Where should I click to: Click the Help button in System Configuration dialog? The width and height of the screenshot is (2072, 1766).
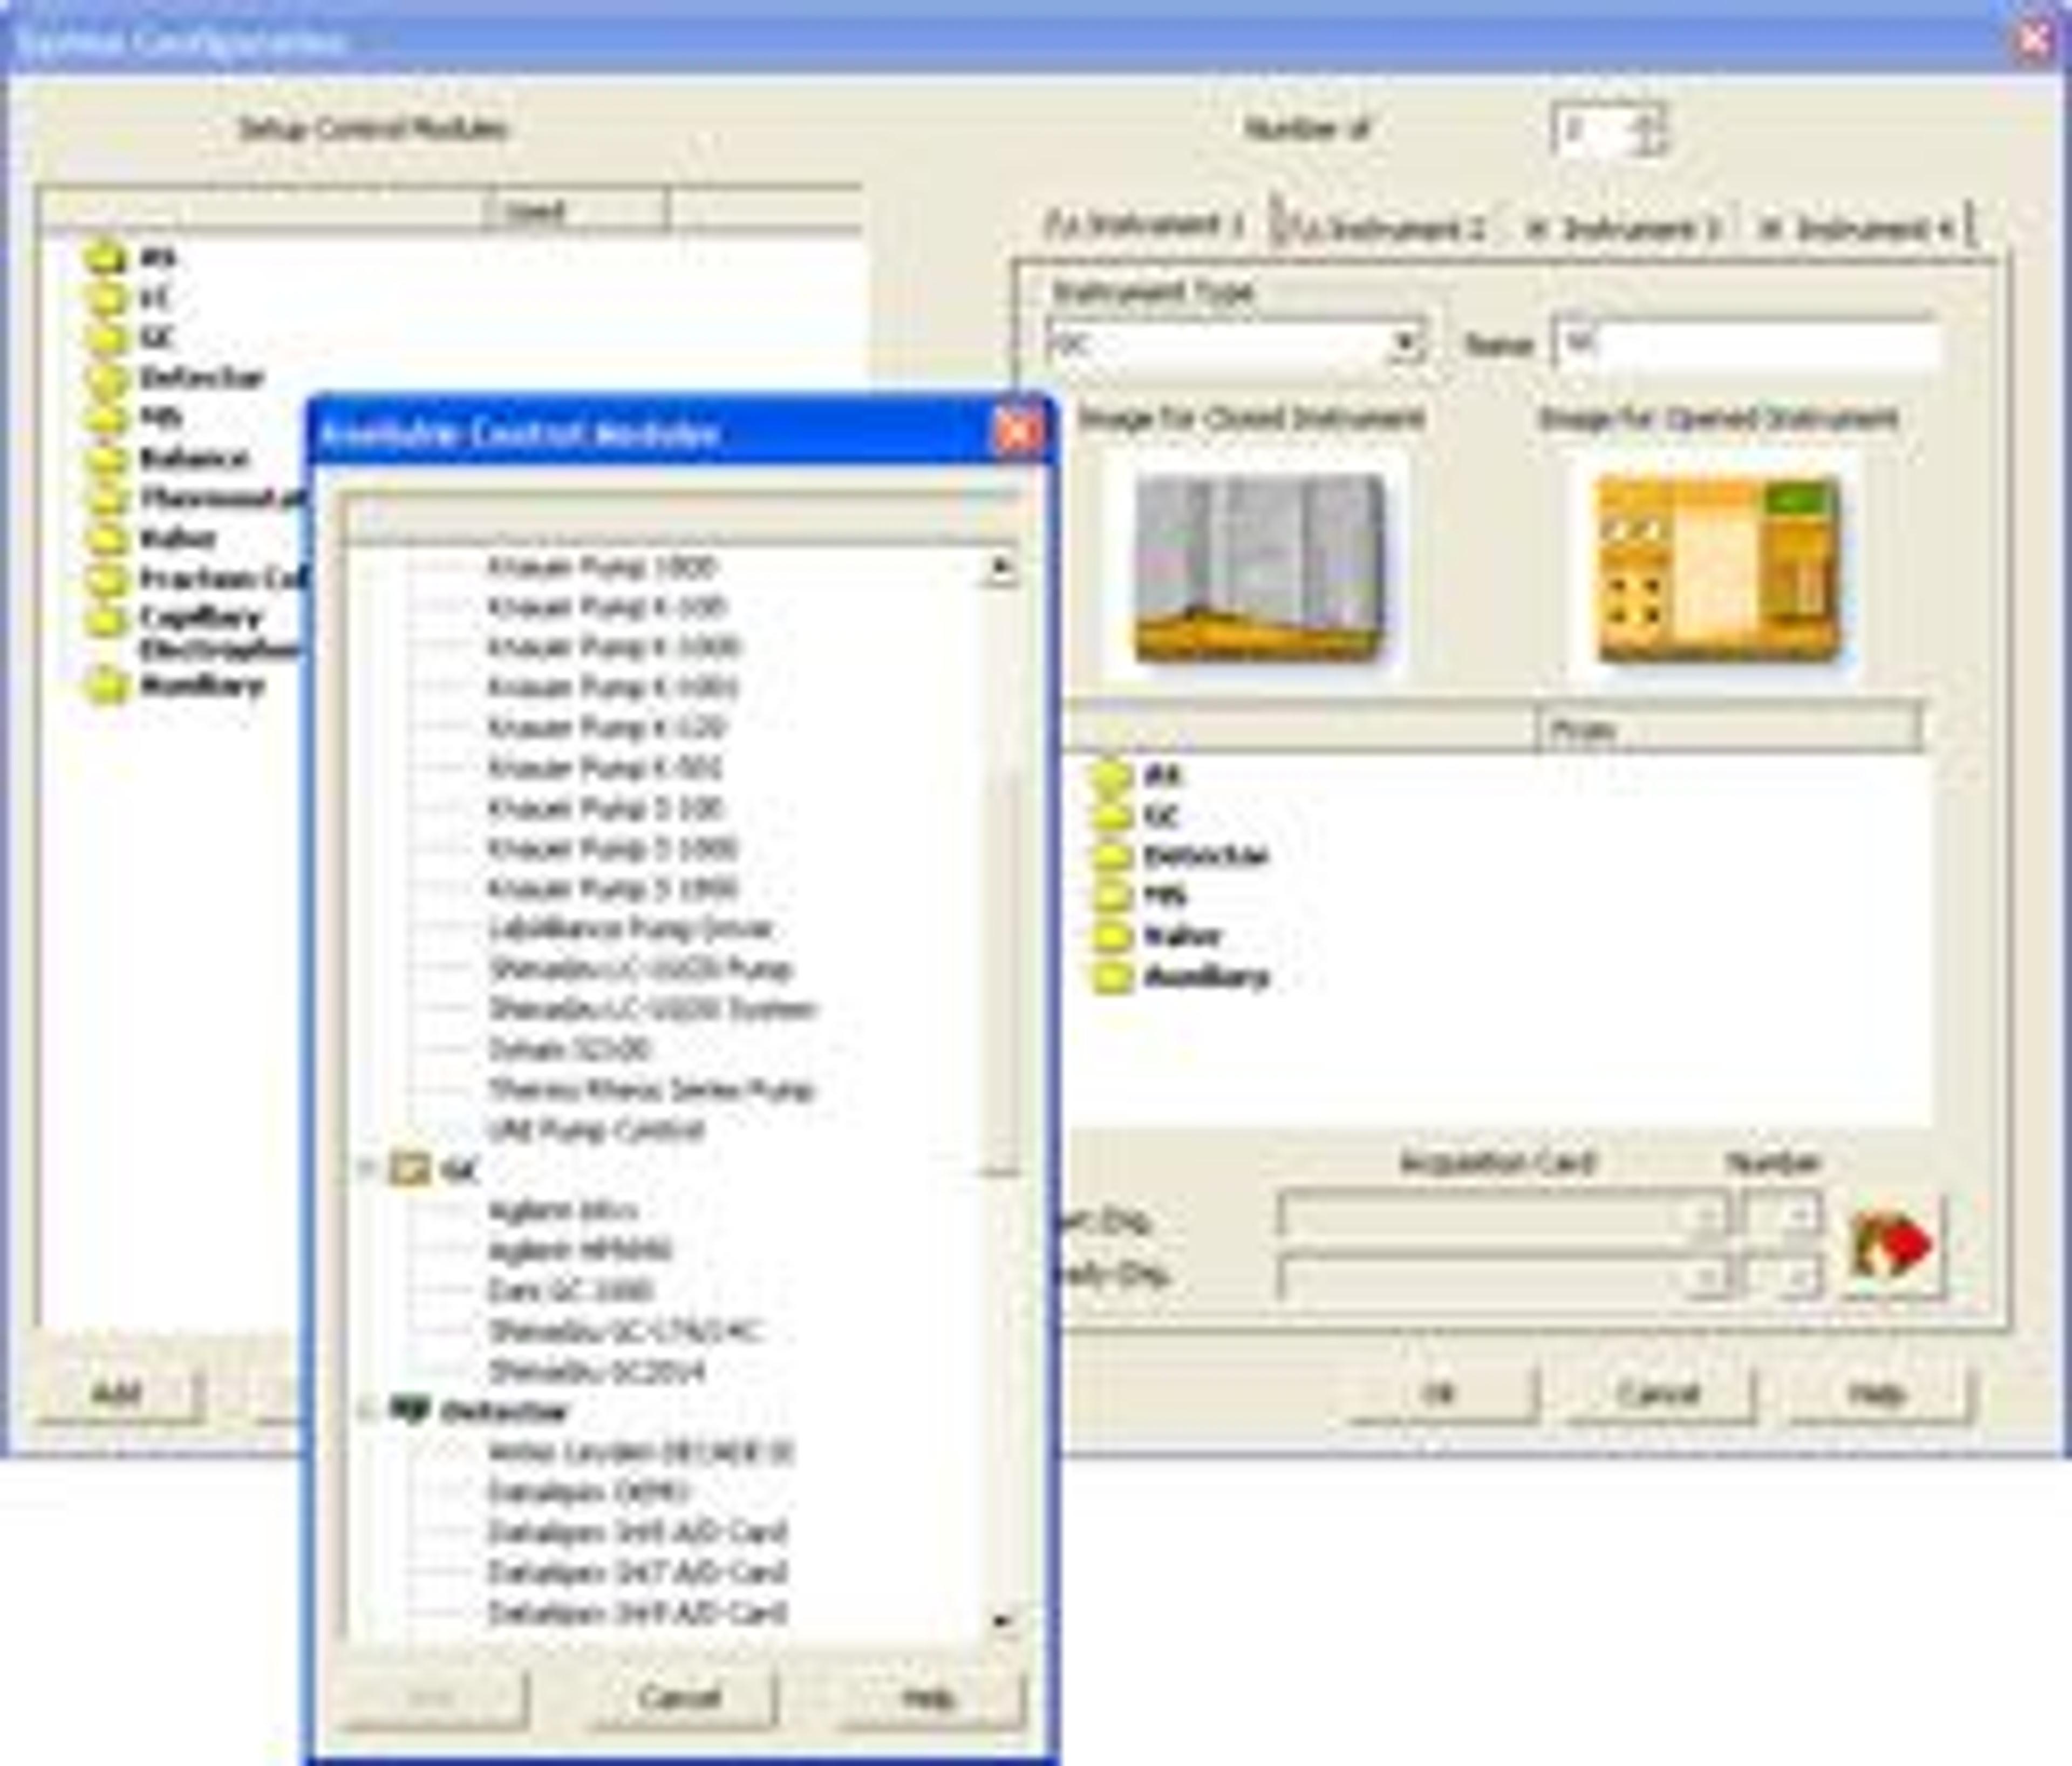[x=1876, y=1393]
